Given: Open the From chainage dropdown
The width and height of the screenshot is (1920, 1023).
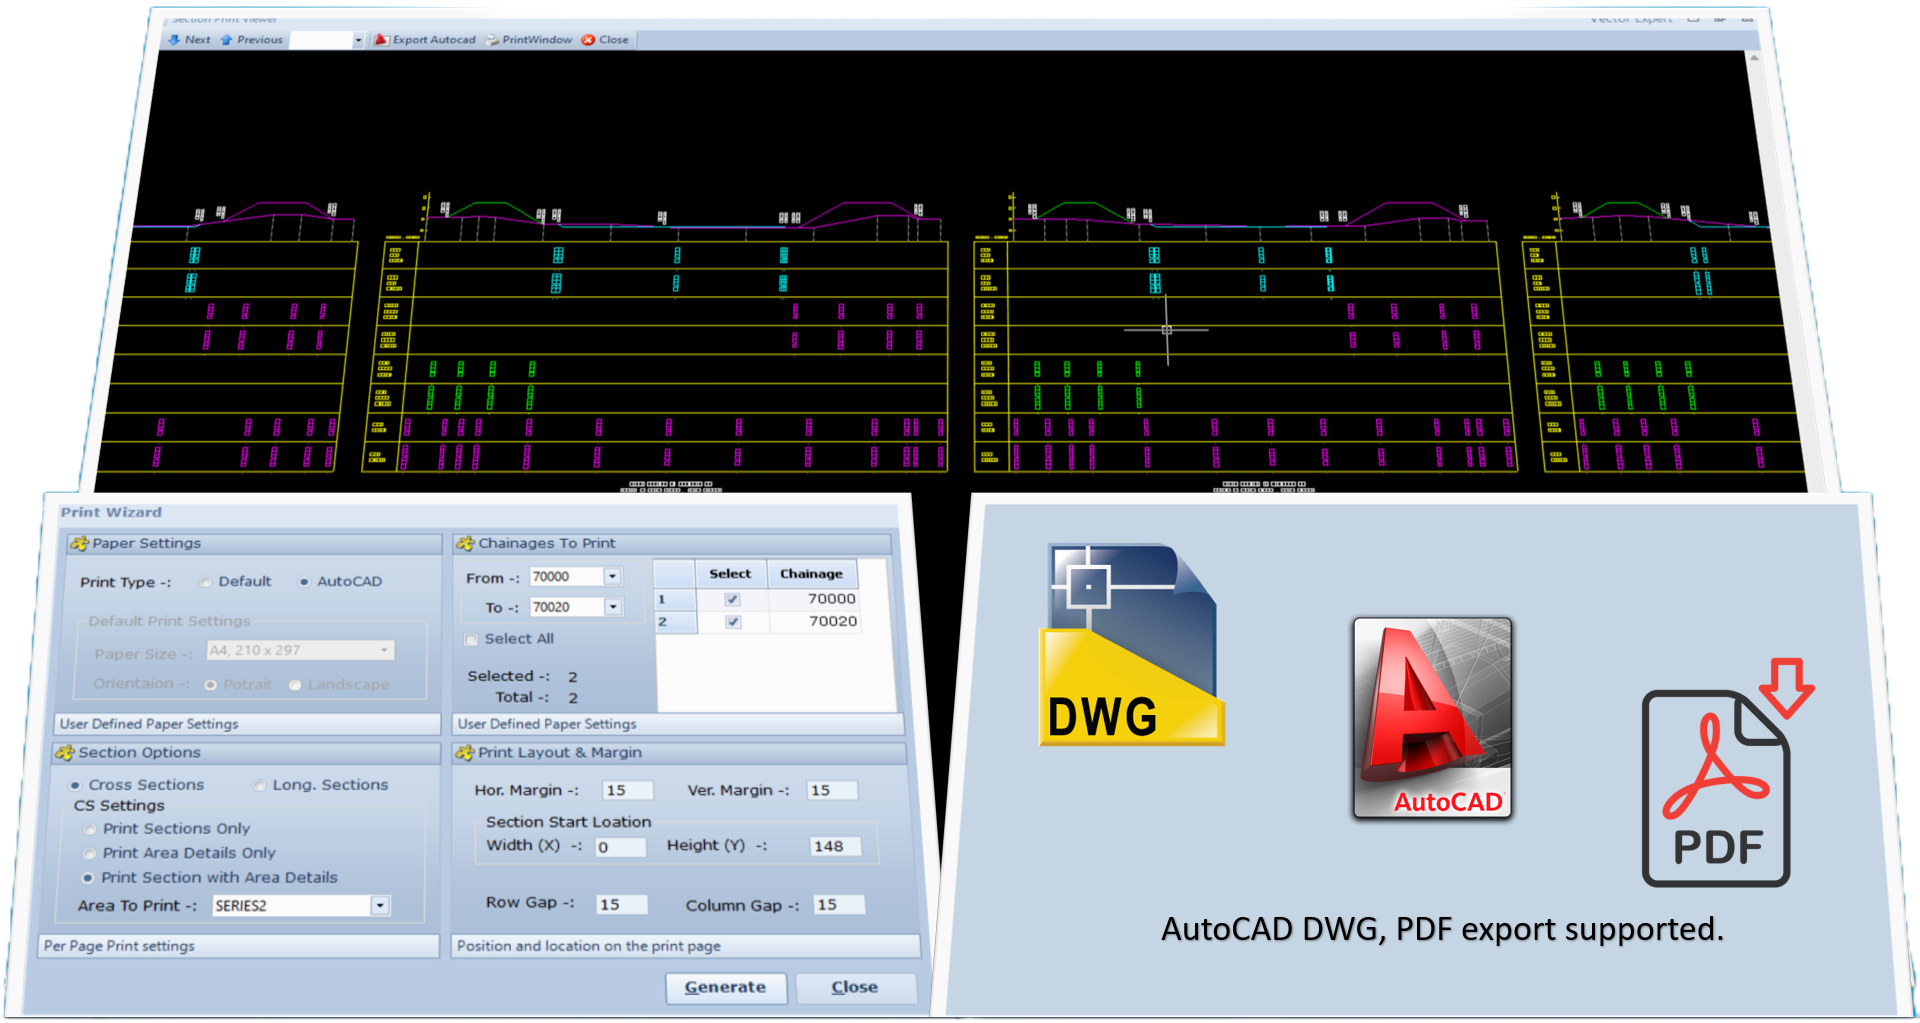Looking at the screenshot, I should [x=612, y=577].
